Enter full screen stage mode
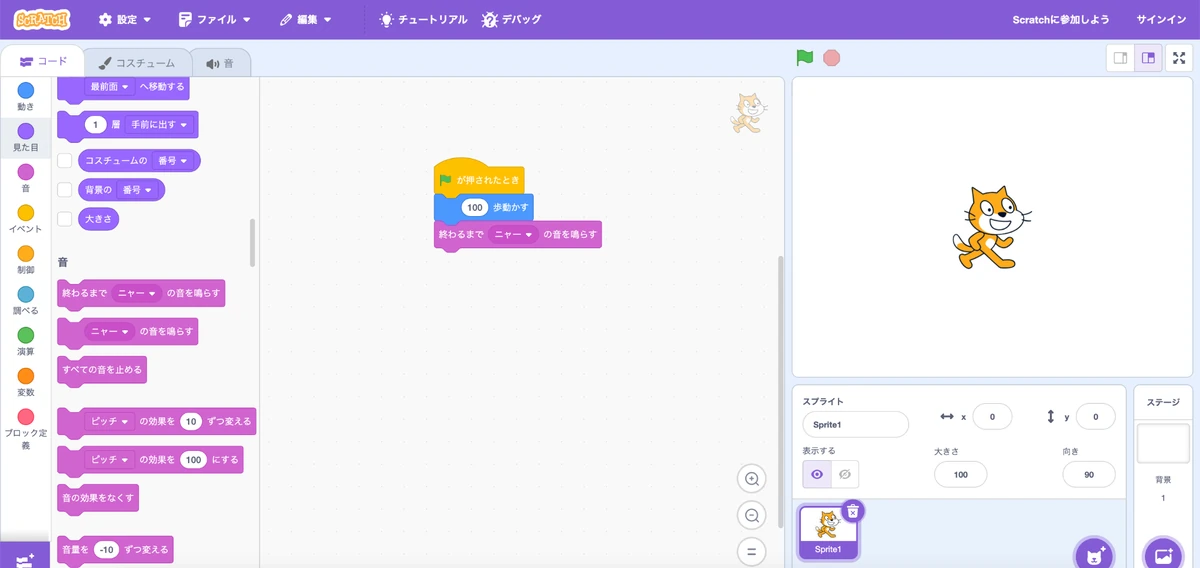Screen dimensions: 1200x568 click(1181, 58)
